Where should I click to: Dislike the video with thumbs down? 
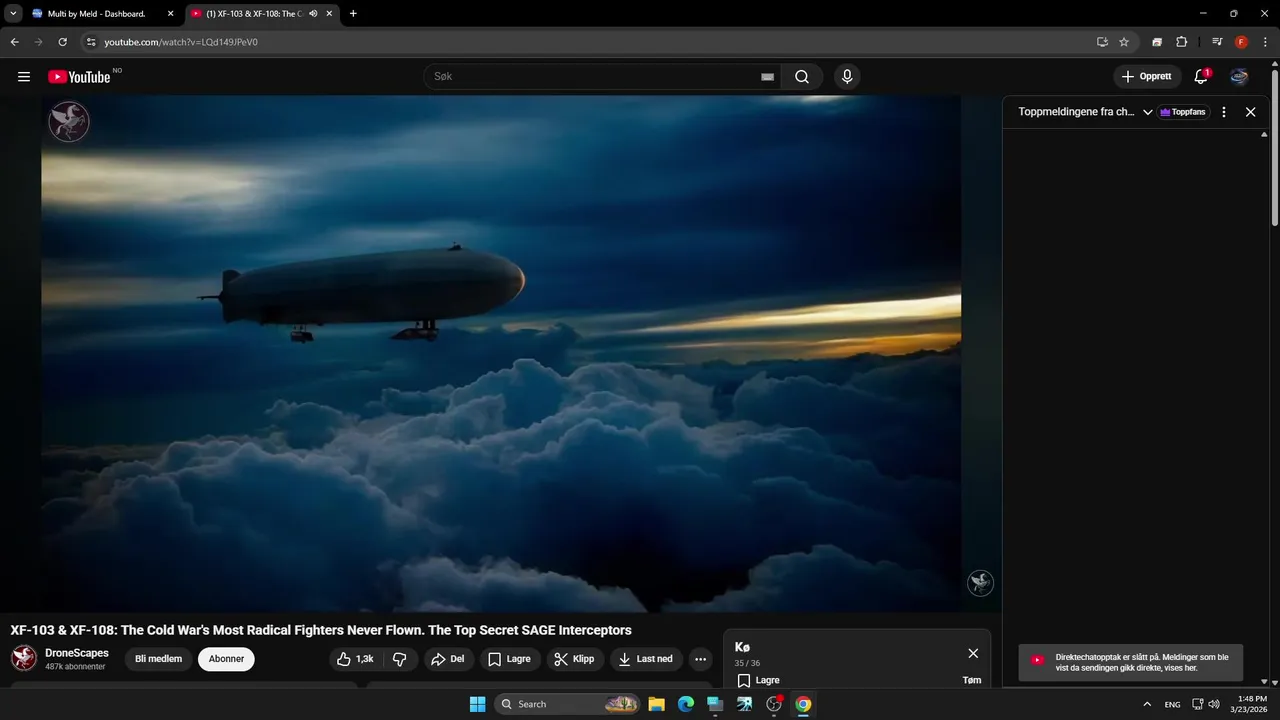pyautogui.click(x=399, y=659)
